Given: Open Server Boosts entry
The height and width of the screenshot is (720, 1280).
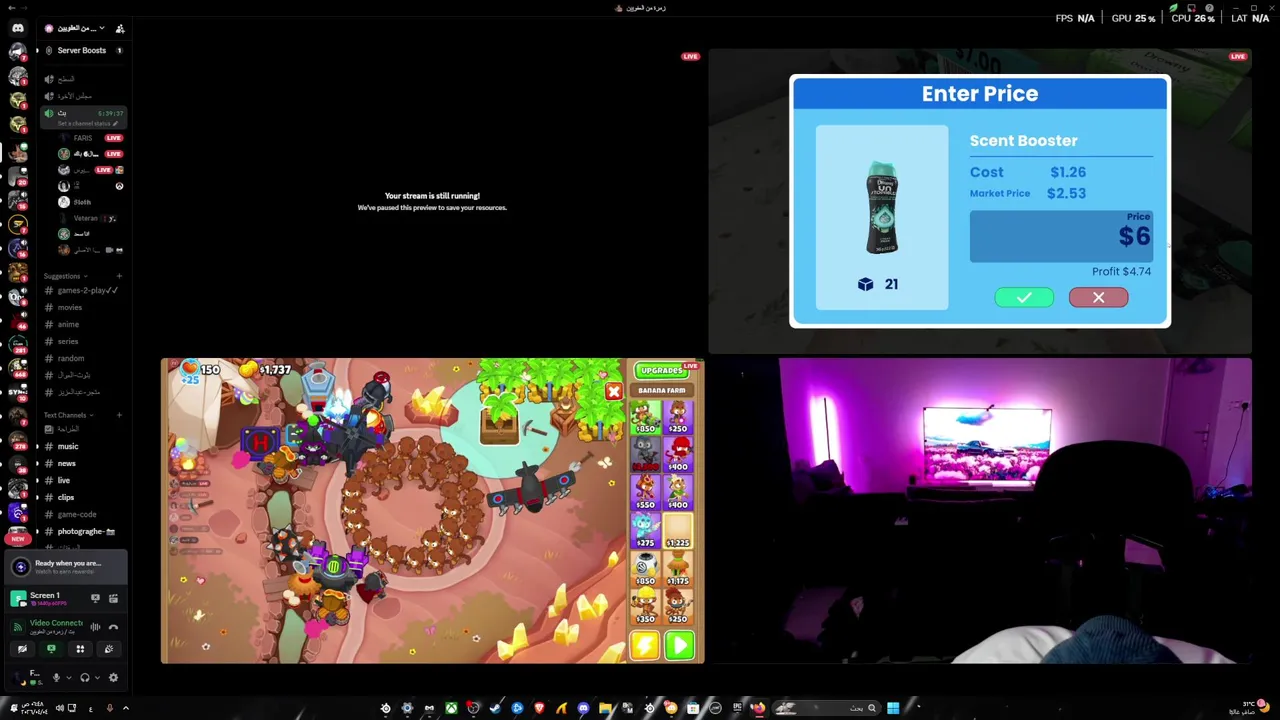Looking at the screenshot, I should pyautogui.click(x=82, y=50).
